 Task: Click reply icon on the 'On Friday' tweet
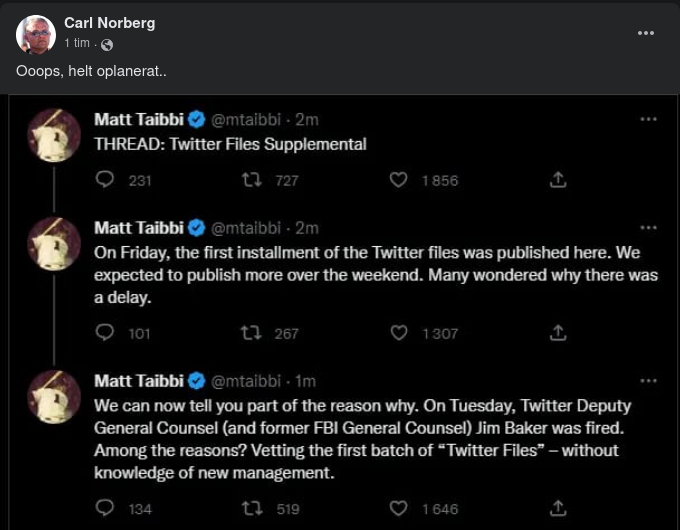tap(105, 333)
